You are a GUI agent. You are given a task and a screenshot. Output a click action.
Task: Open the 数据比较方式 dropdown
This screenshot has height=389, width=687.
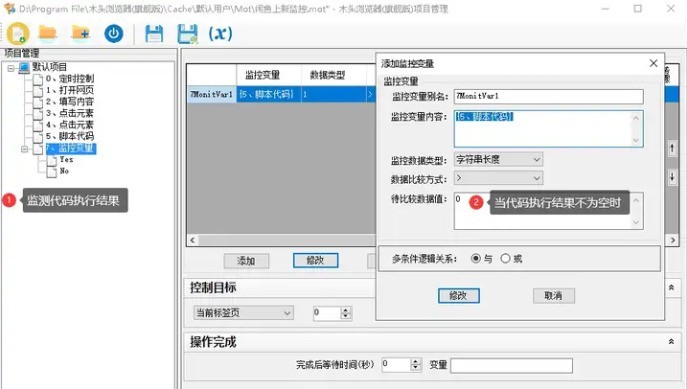[x=498, y=178]
